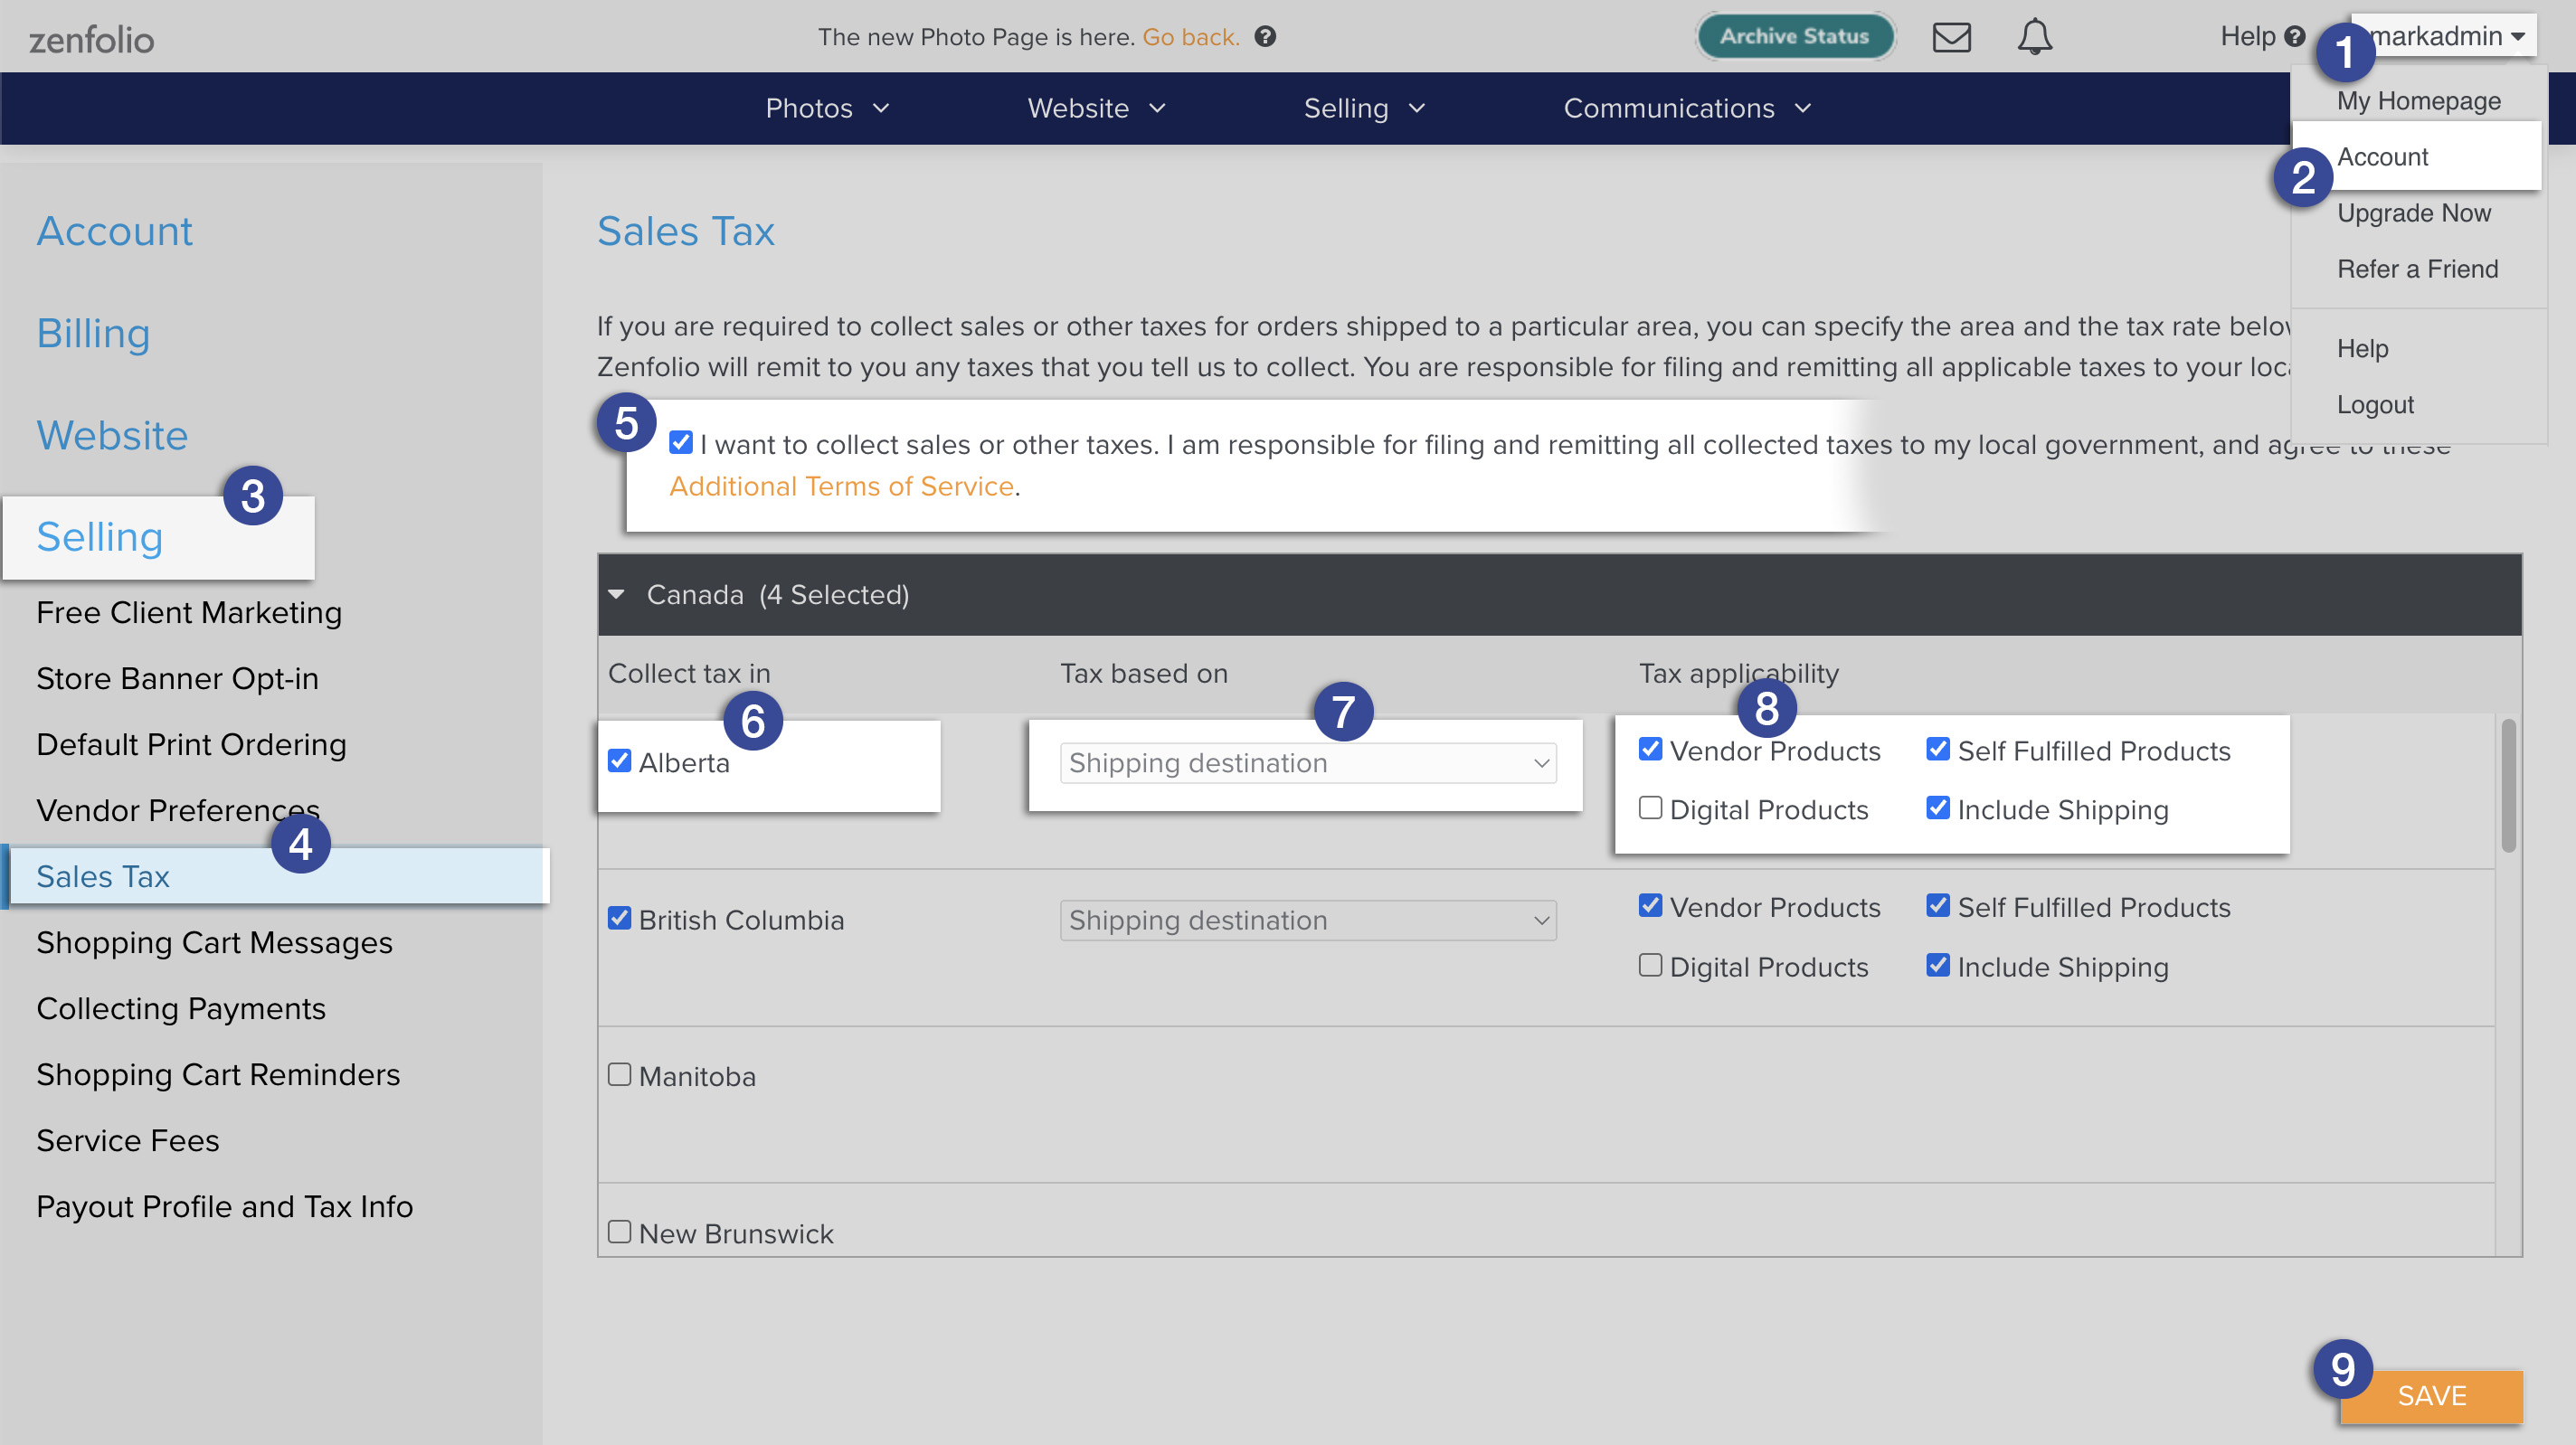Viewport: 2576px width, 1445px height.
Task: Click the Help question mark icon
Action: tap(2295, 37)
